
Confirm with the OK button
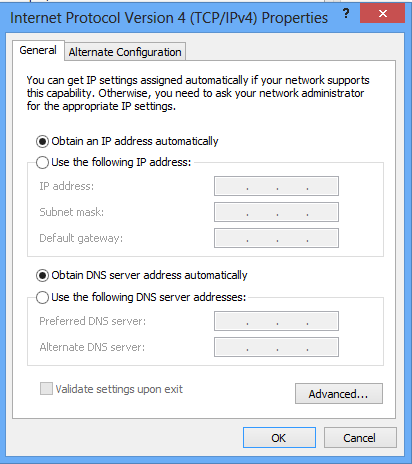pyautogui.click(x=279, y=438)
